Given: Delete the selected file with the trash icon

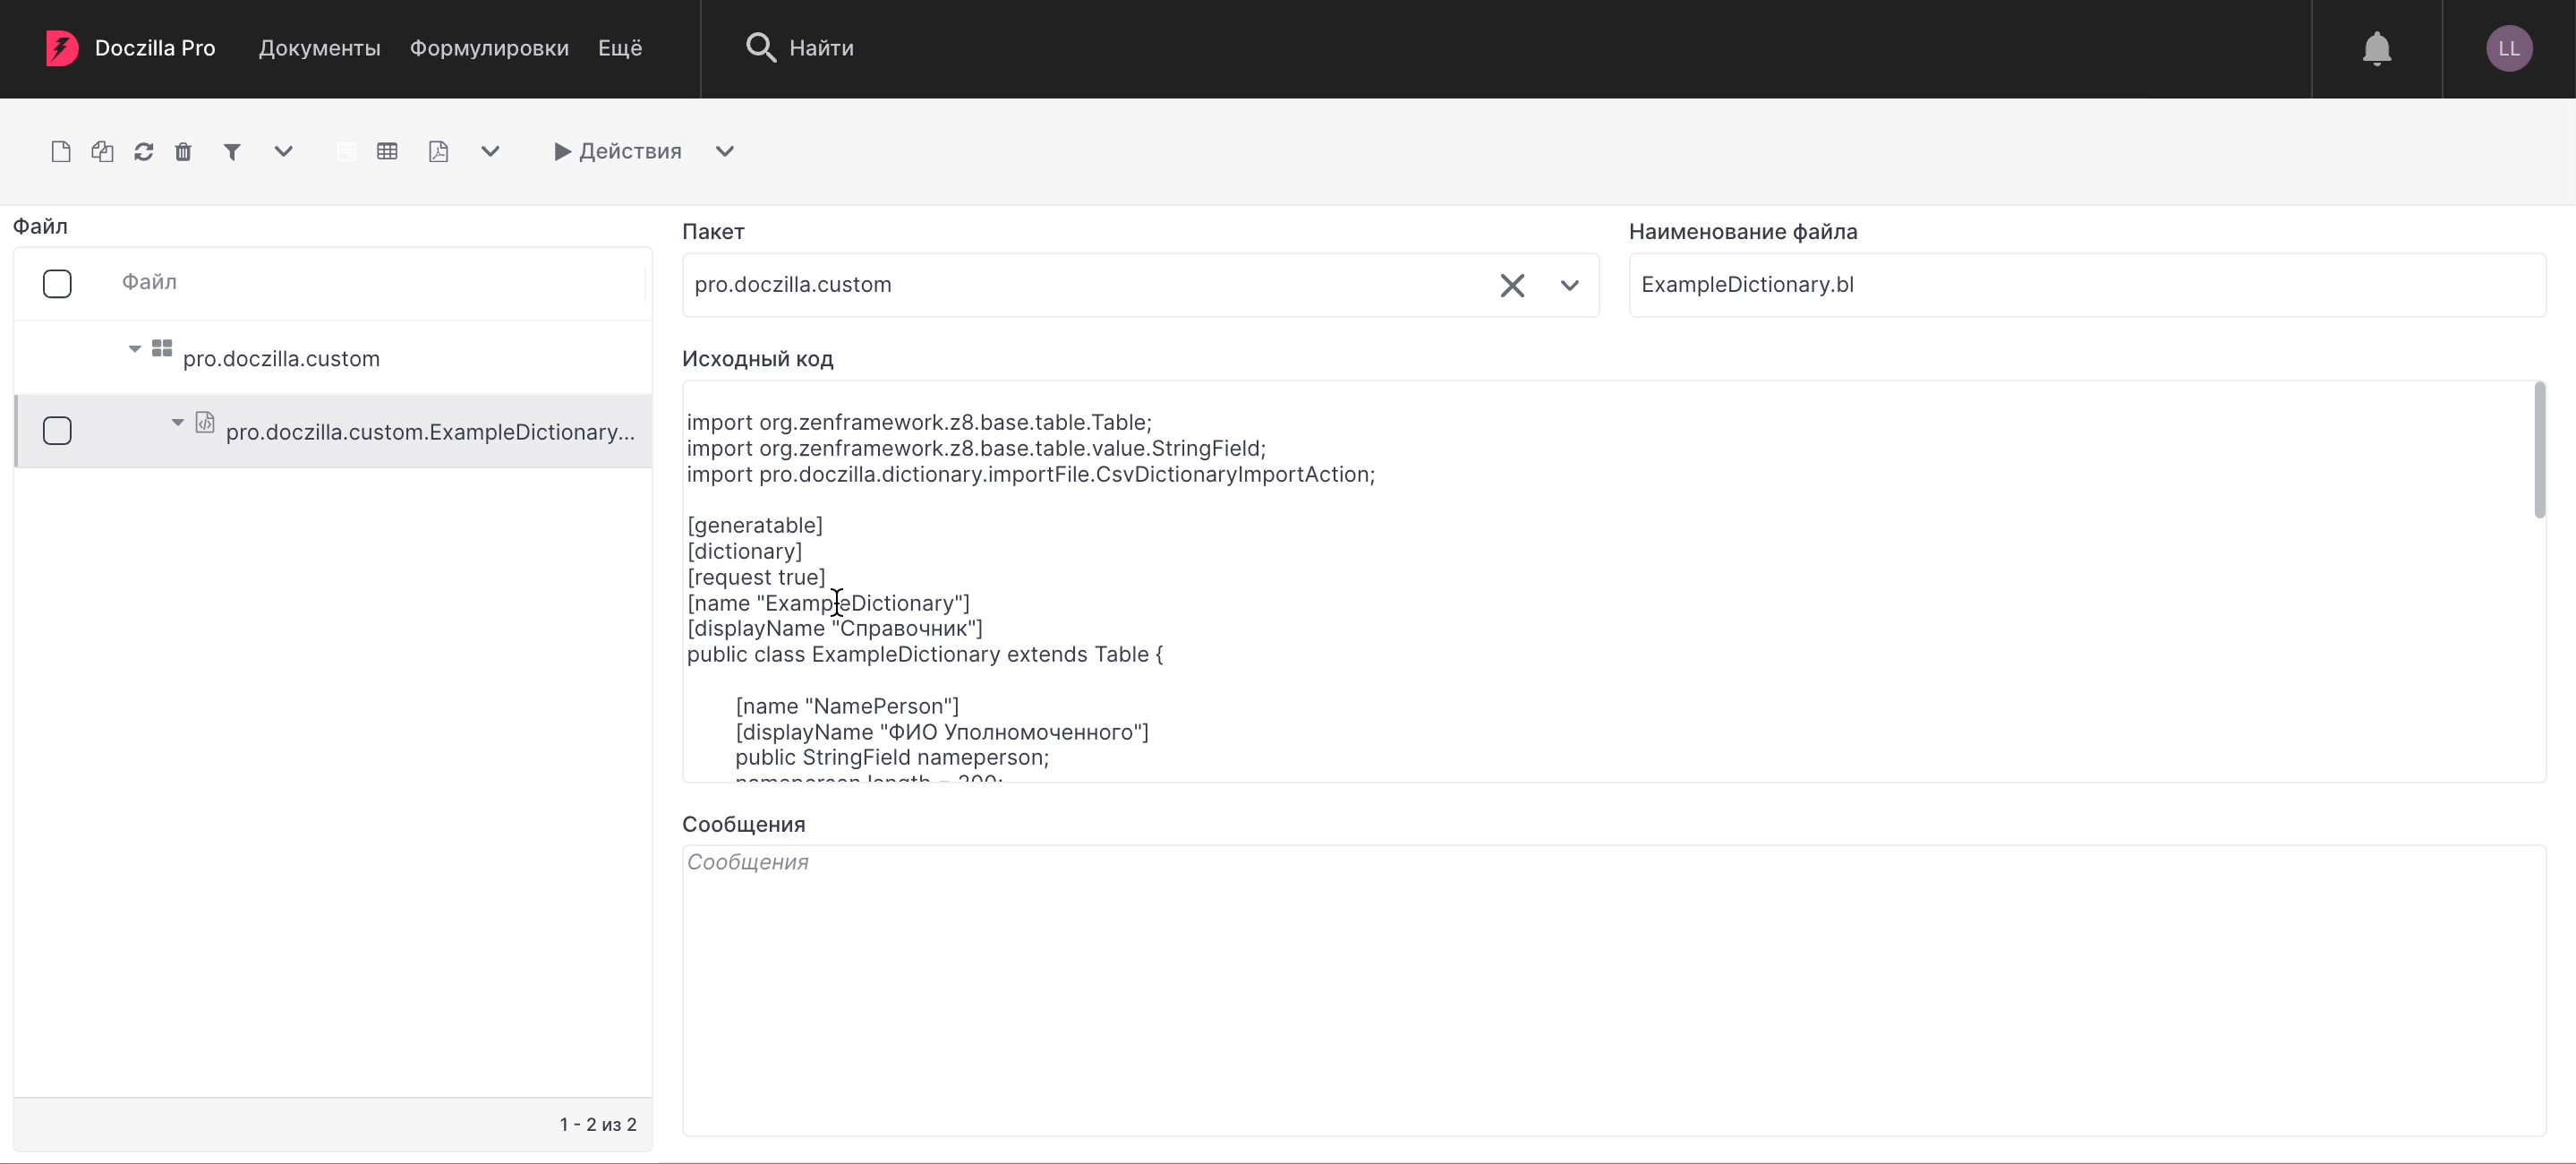Looking at the screenshot, I should point(183,151).
